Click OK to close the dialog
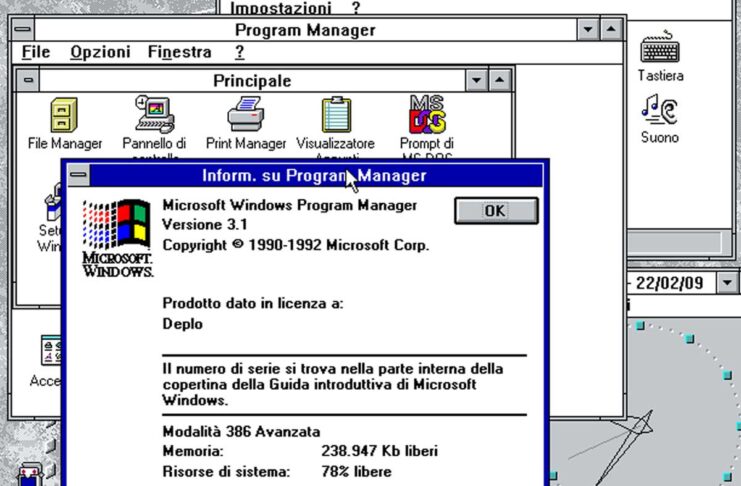 (x=496, y=210)
